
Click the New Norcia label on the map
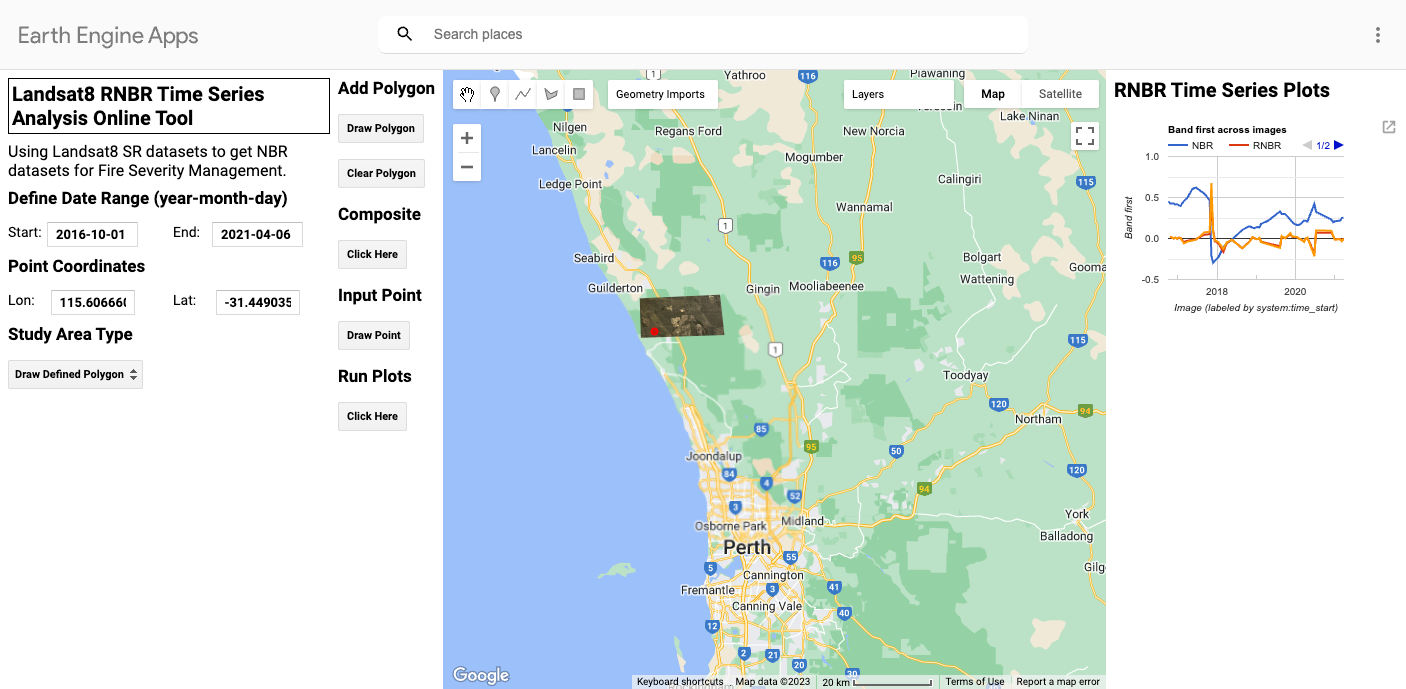click(x=874, y=131)
